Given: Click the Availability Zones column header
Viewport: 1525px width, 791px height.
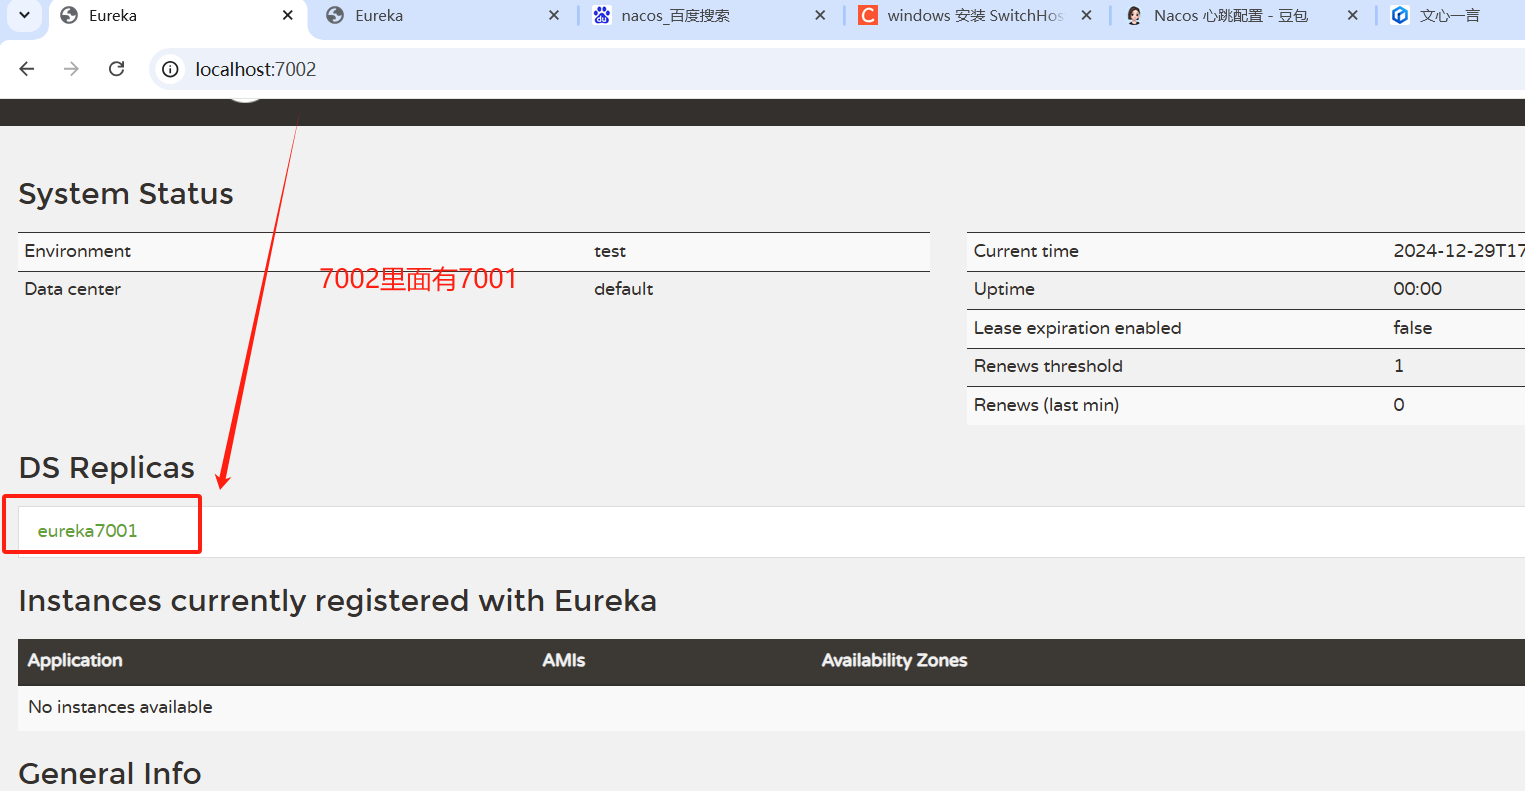Looking at the screenshot, I should pyautogui.click(x=894, y=660).
